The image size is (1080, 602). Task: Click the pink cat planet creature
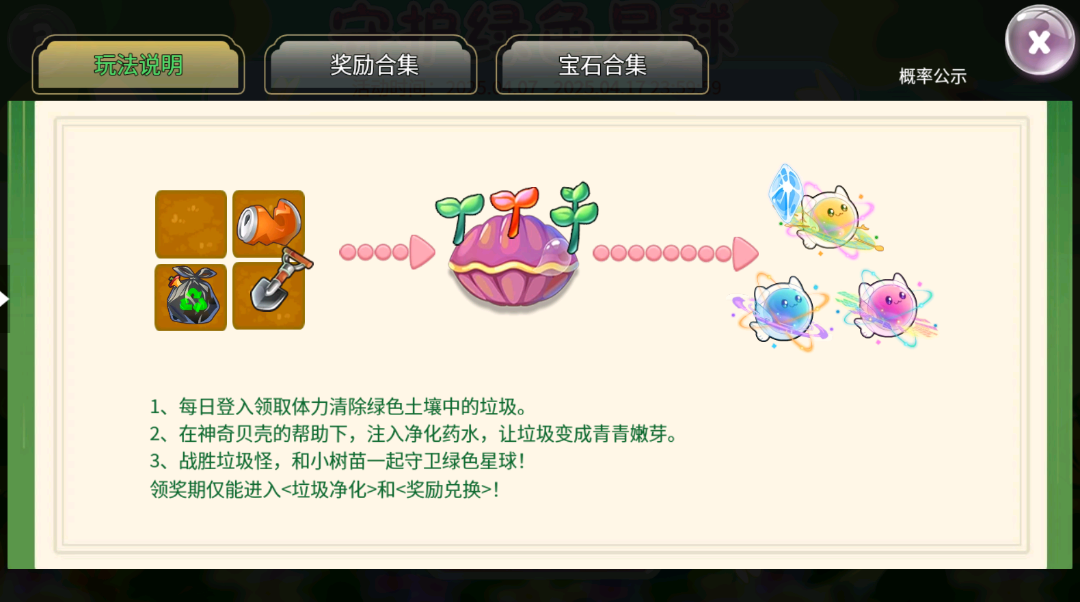click(887, 307)
